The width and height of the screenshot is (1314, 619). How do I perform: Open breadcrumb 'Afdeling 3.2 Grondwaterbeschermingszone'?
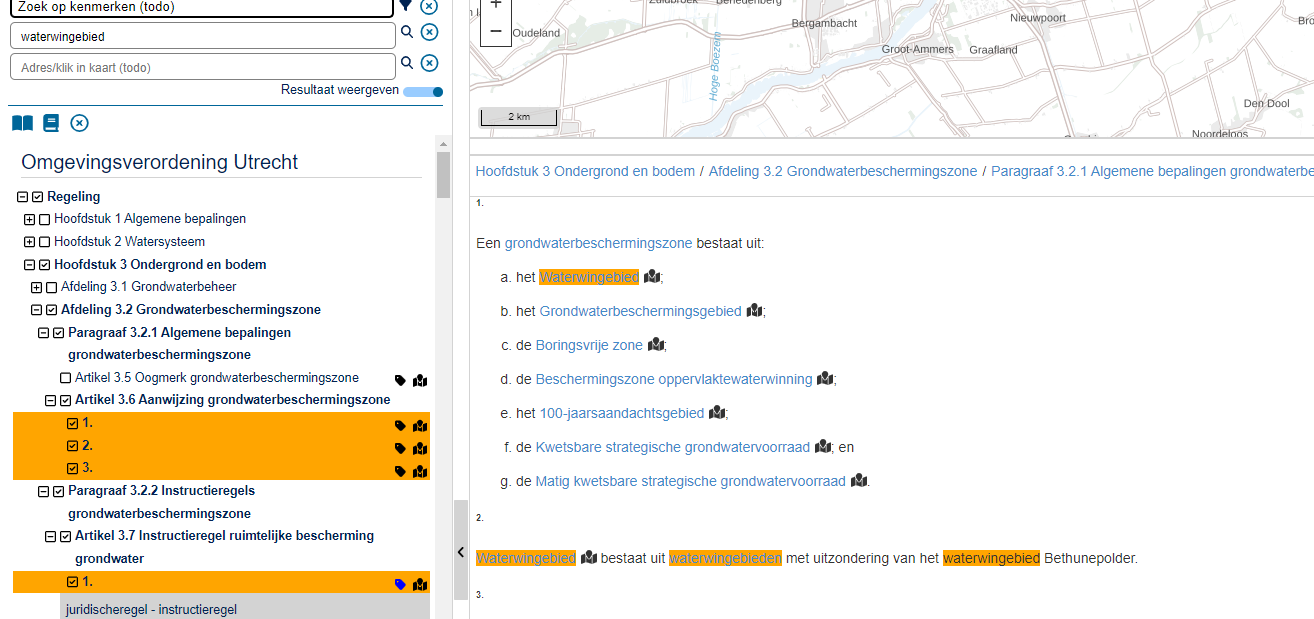coord(843,171)
